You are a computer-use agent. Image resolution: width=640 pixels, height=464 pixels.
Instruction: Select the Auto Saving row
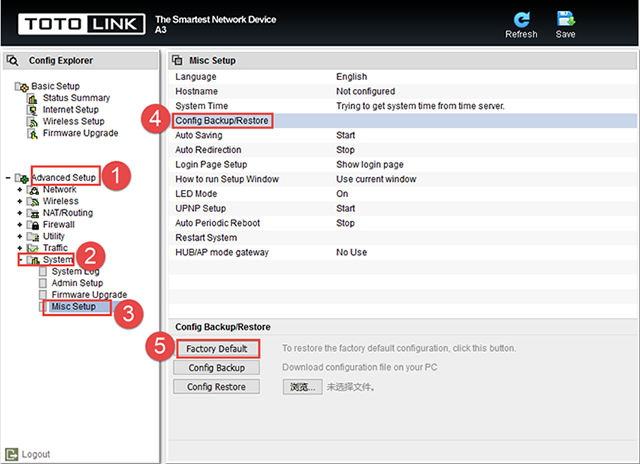pyautogui.click(x=402, y=135)
